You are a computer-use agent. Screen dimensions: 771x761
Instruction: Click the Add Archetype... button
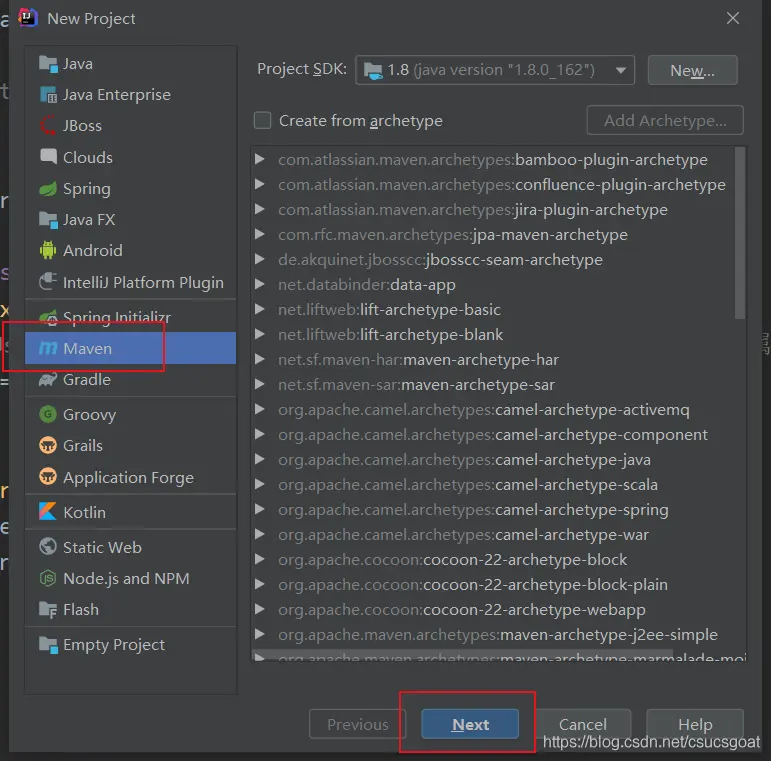(665, 120)
